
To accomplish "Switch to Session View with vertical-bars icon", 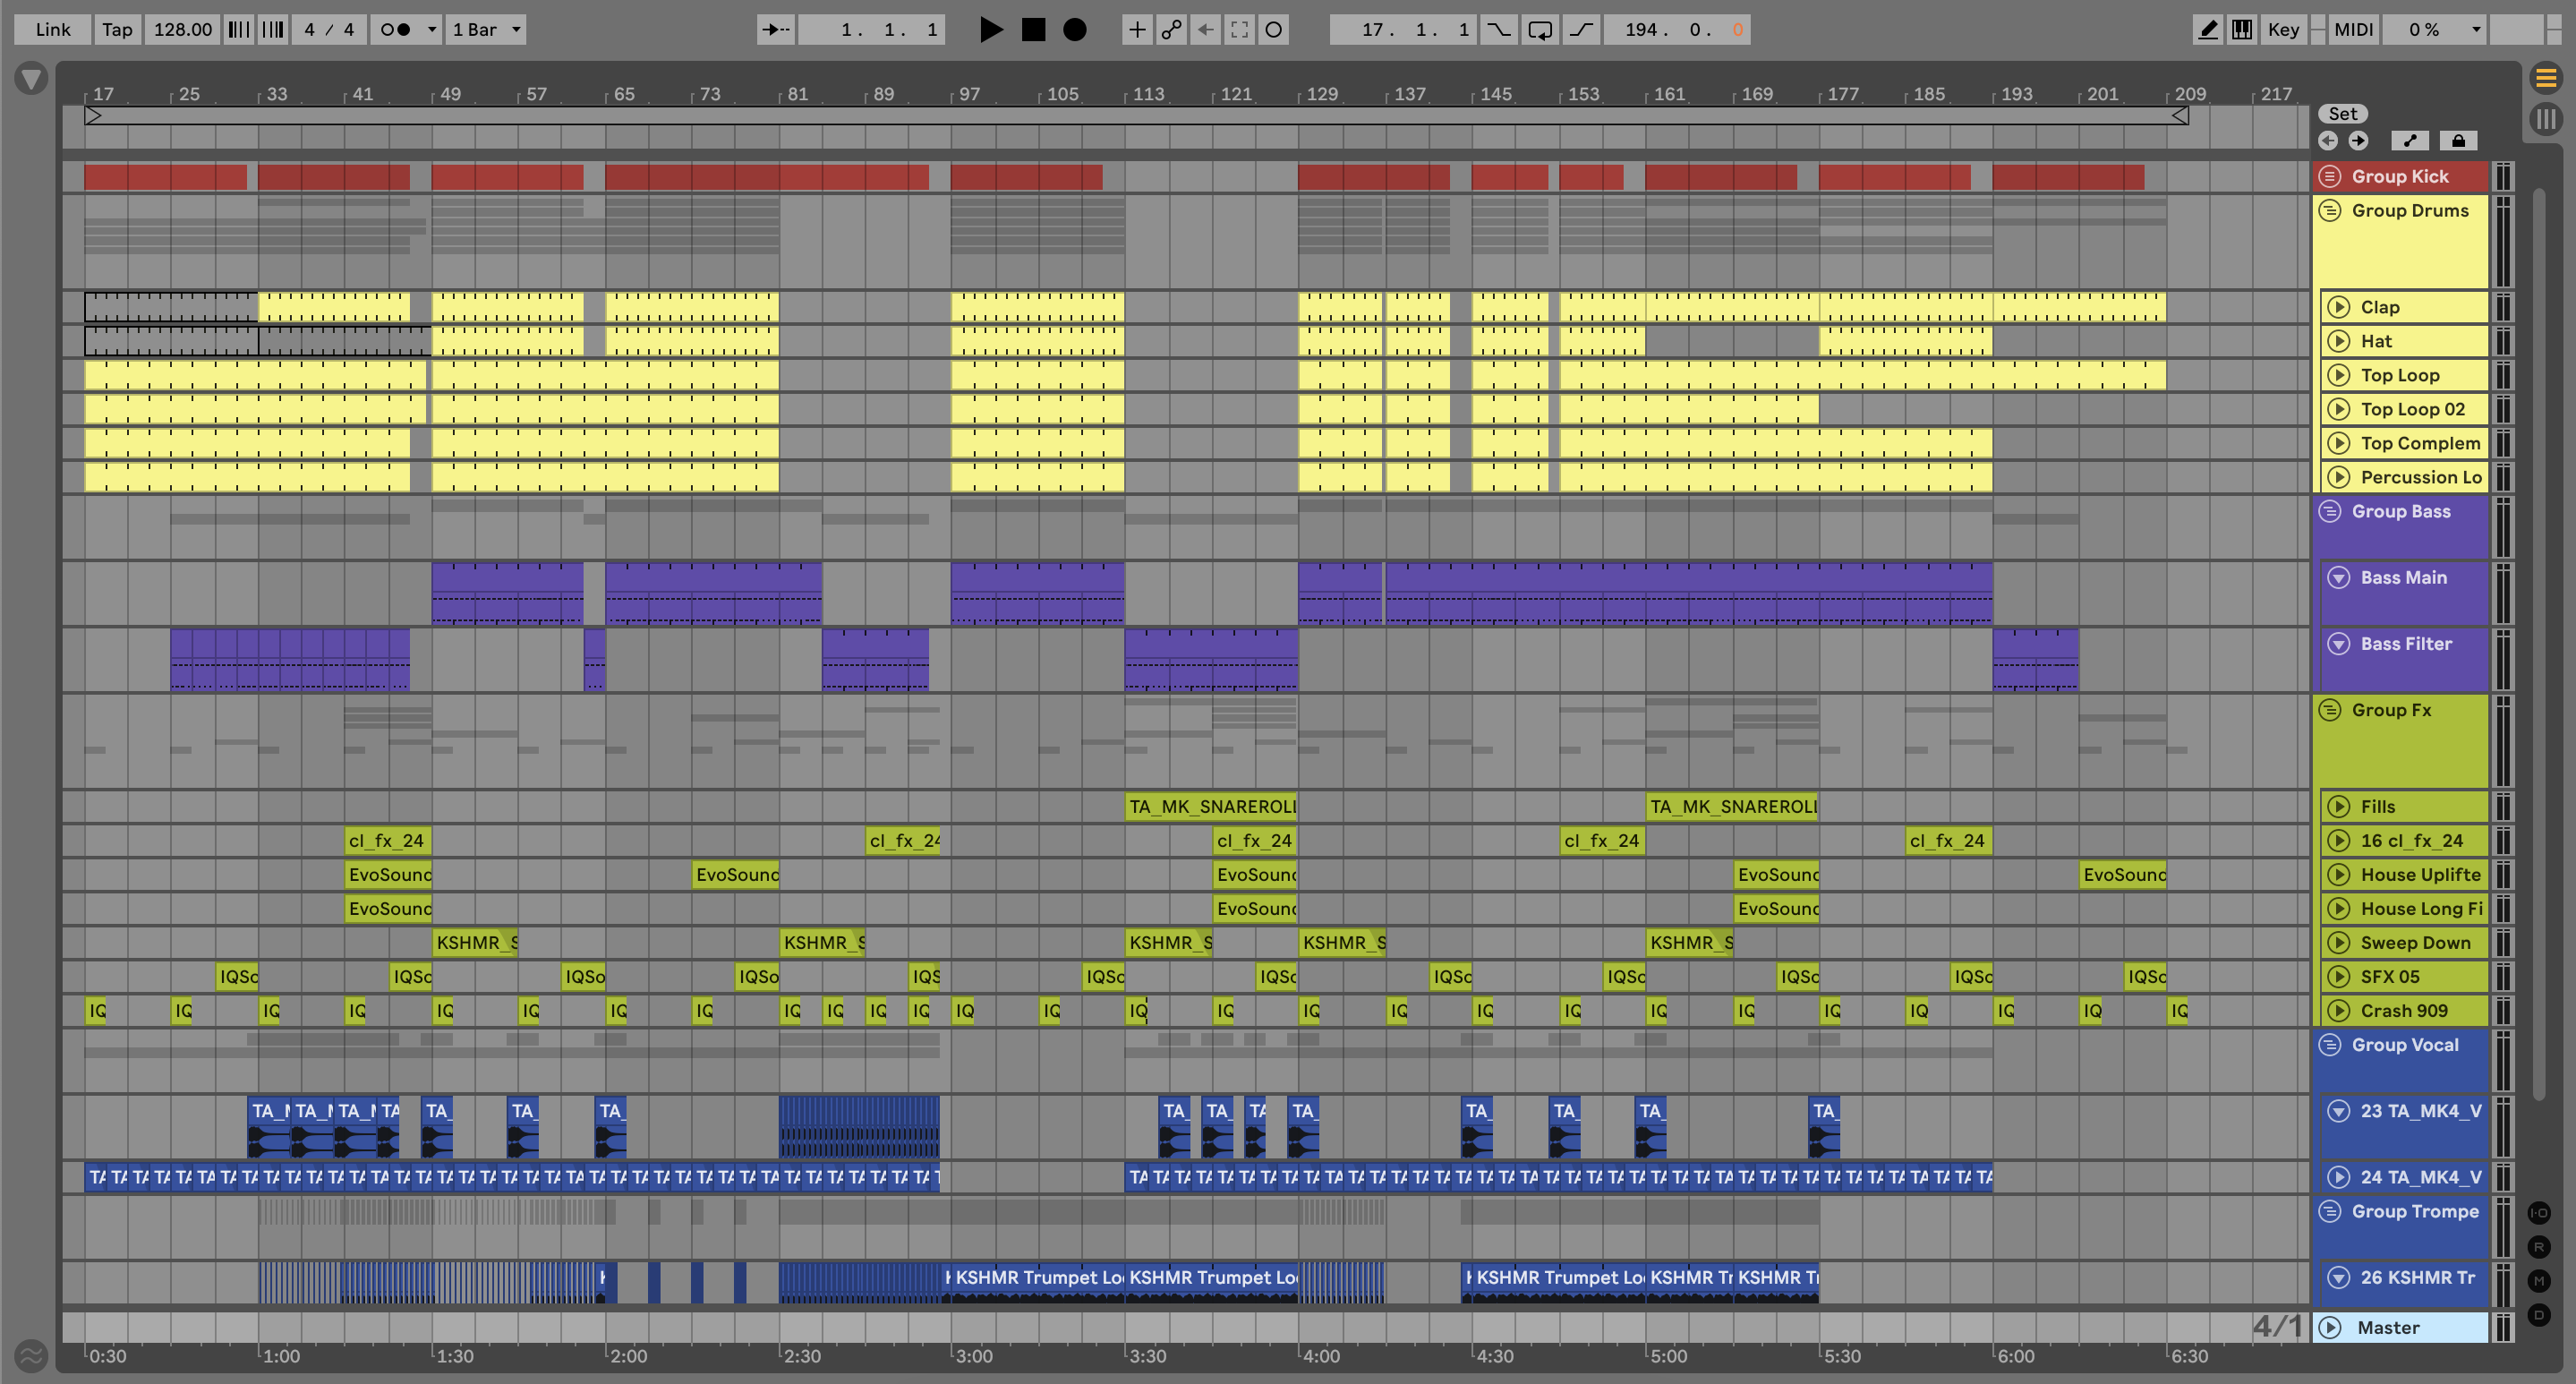I will coord(2546,119).
